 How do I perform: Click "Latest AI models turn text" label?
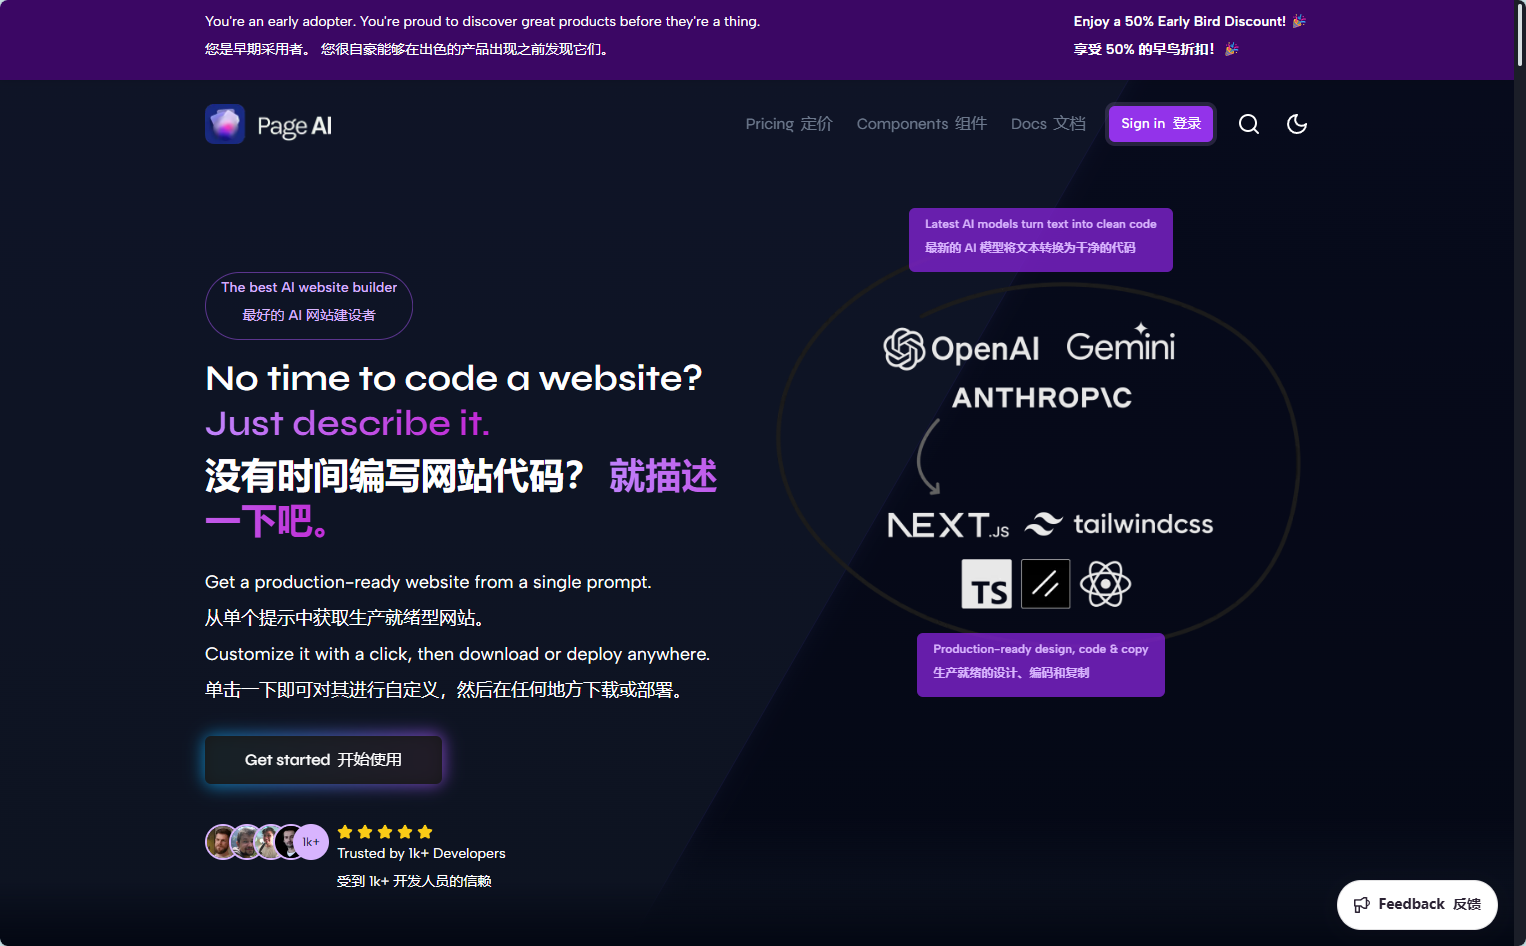tap(1041, 240)
